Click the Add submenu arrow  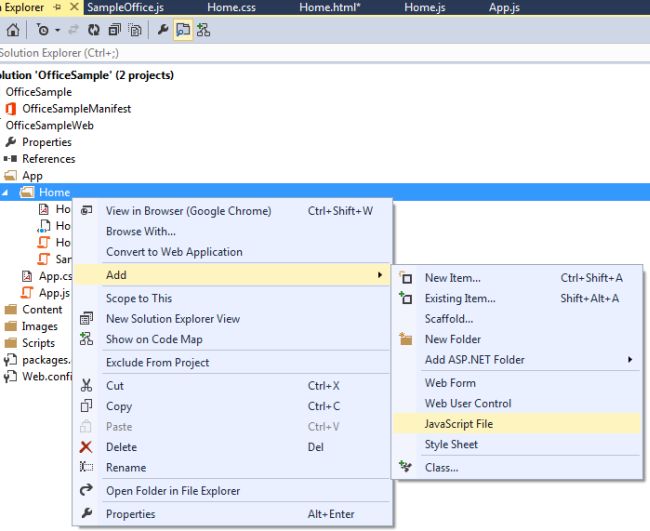click(380, 275)
